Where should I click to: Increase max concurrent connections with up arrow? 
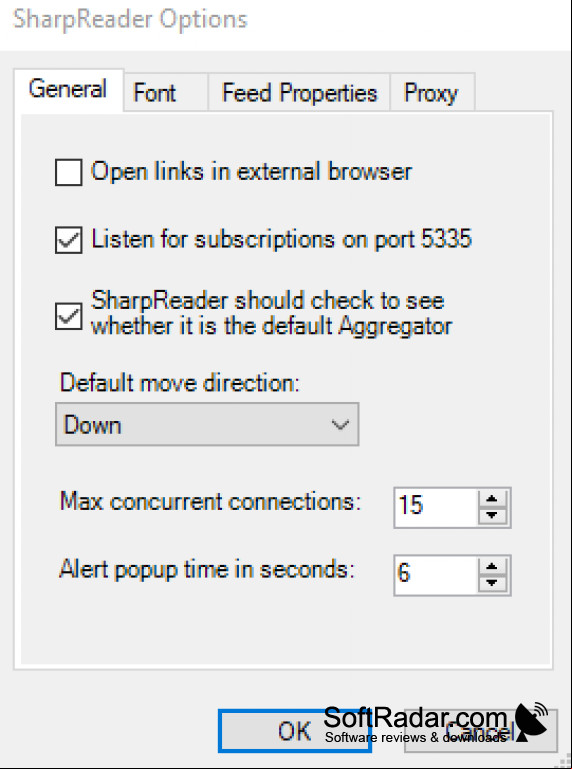492,499
